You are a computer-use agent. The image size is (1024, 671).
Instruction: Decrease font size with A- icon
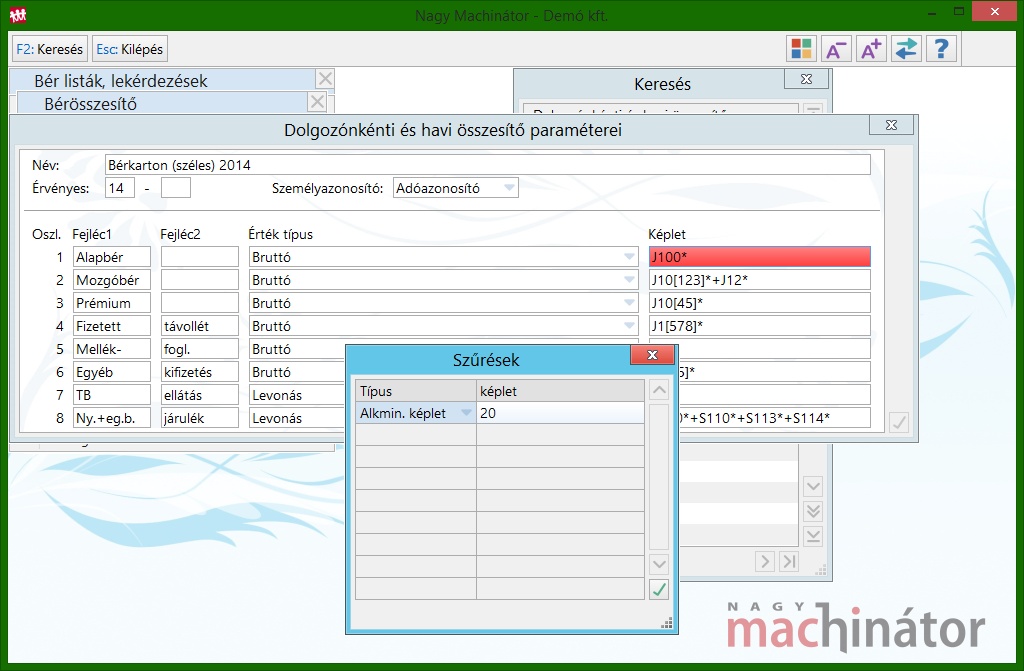pos(836,49)
